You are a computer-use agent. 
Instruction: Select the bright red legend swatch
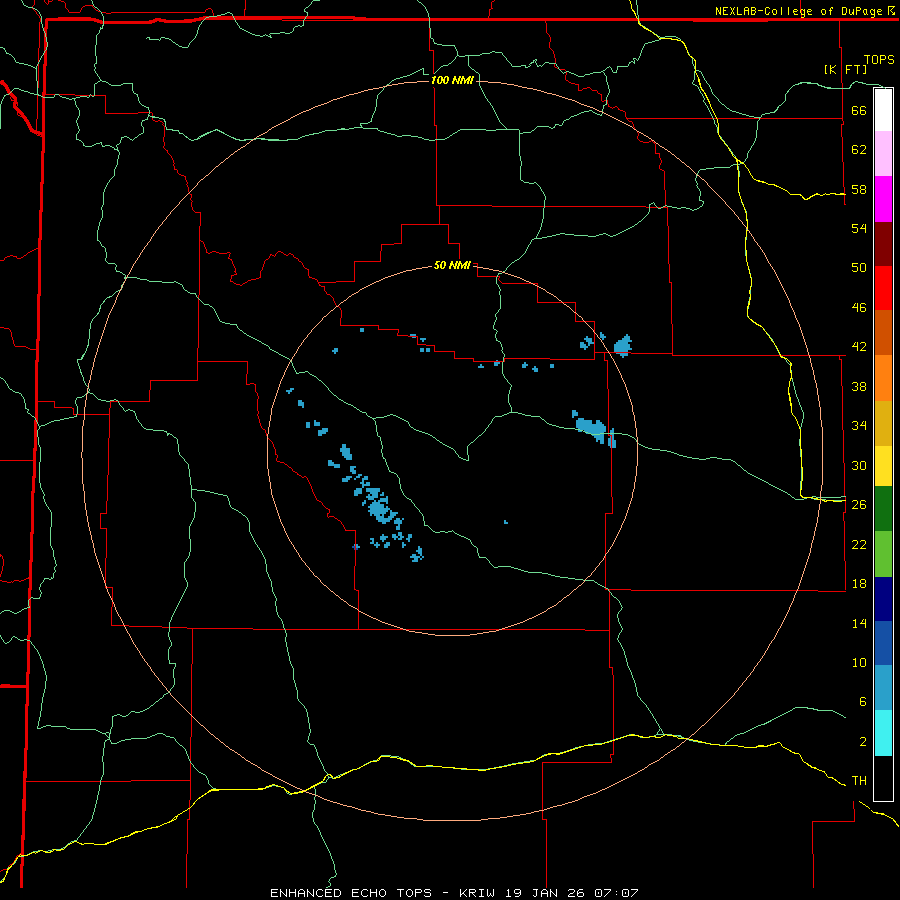tap(883, 288)
